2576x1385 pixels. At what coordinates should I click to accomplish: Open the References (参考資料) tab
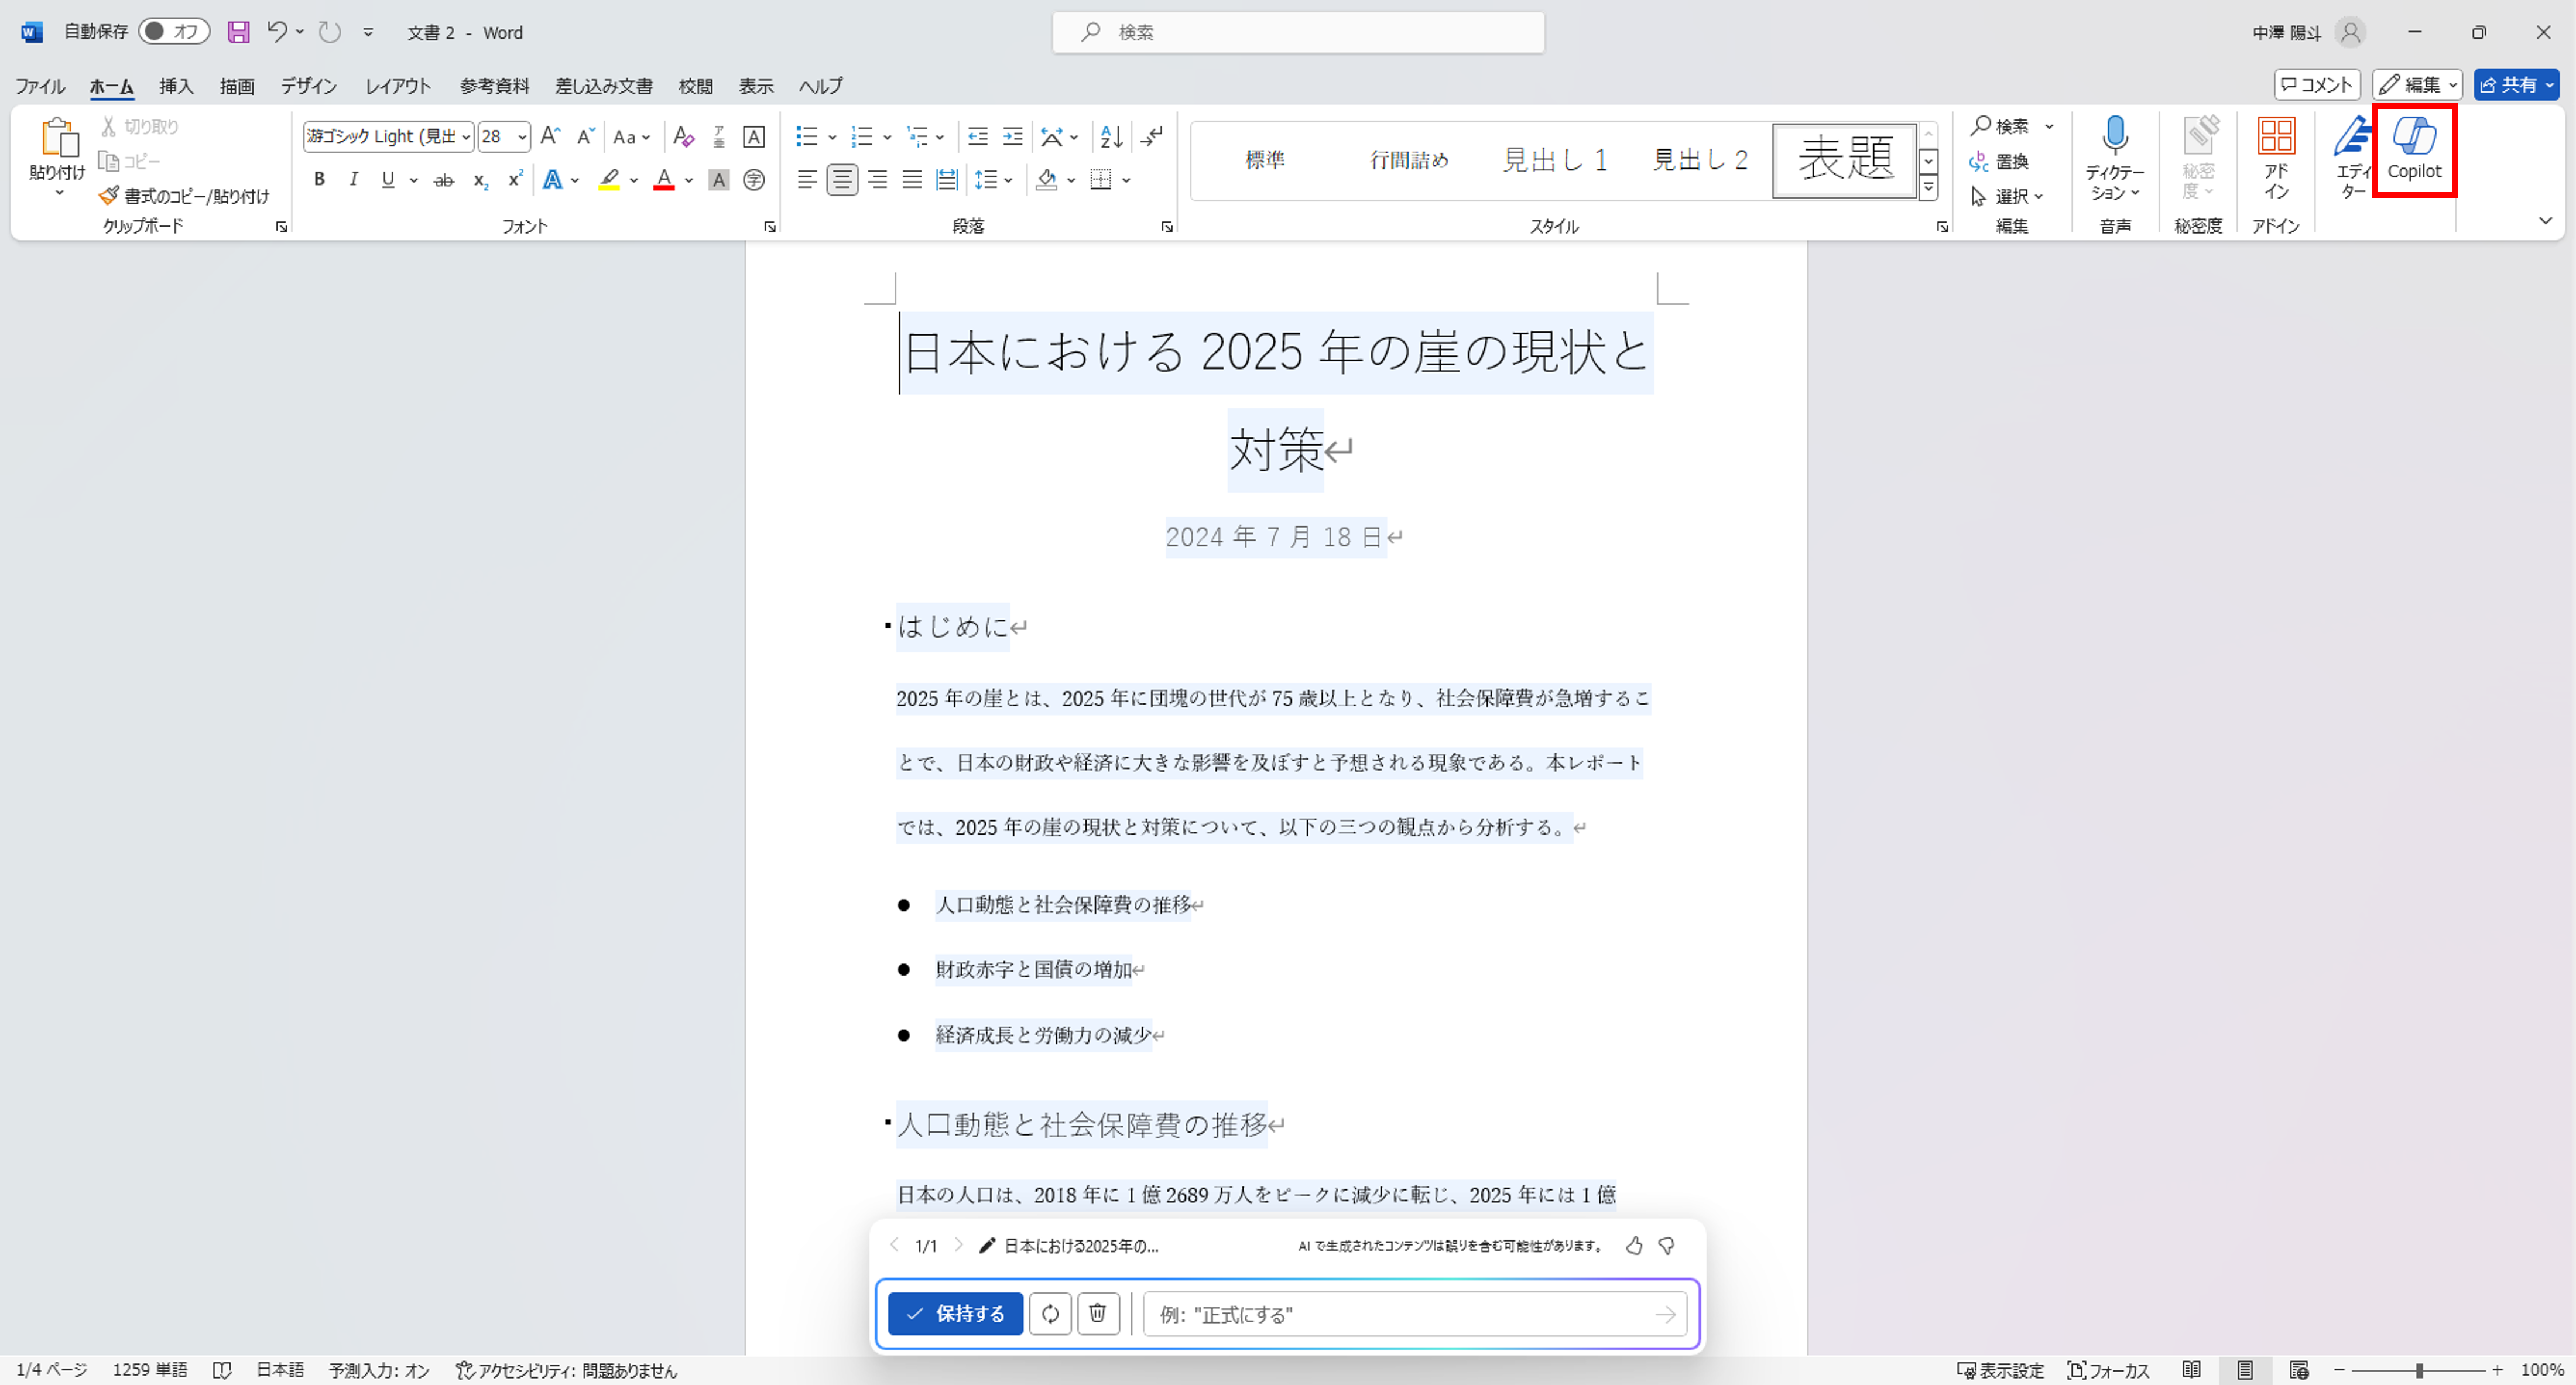pyautogui.click(x=494, y=86)
